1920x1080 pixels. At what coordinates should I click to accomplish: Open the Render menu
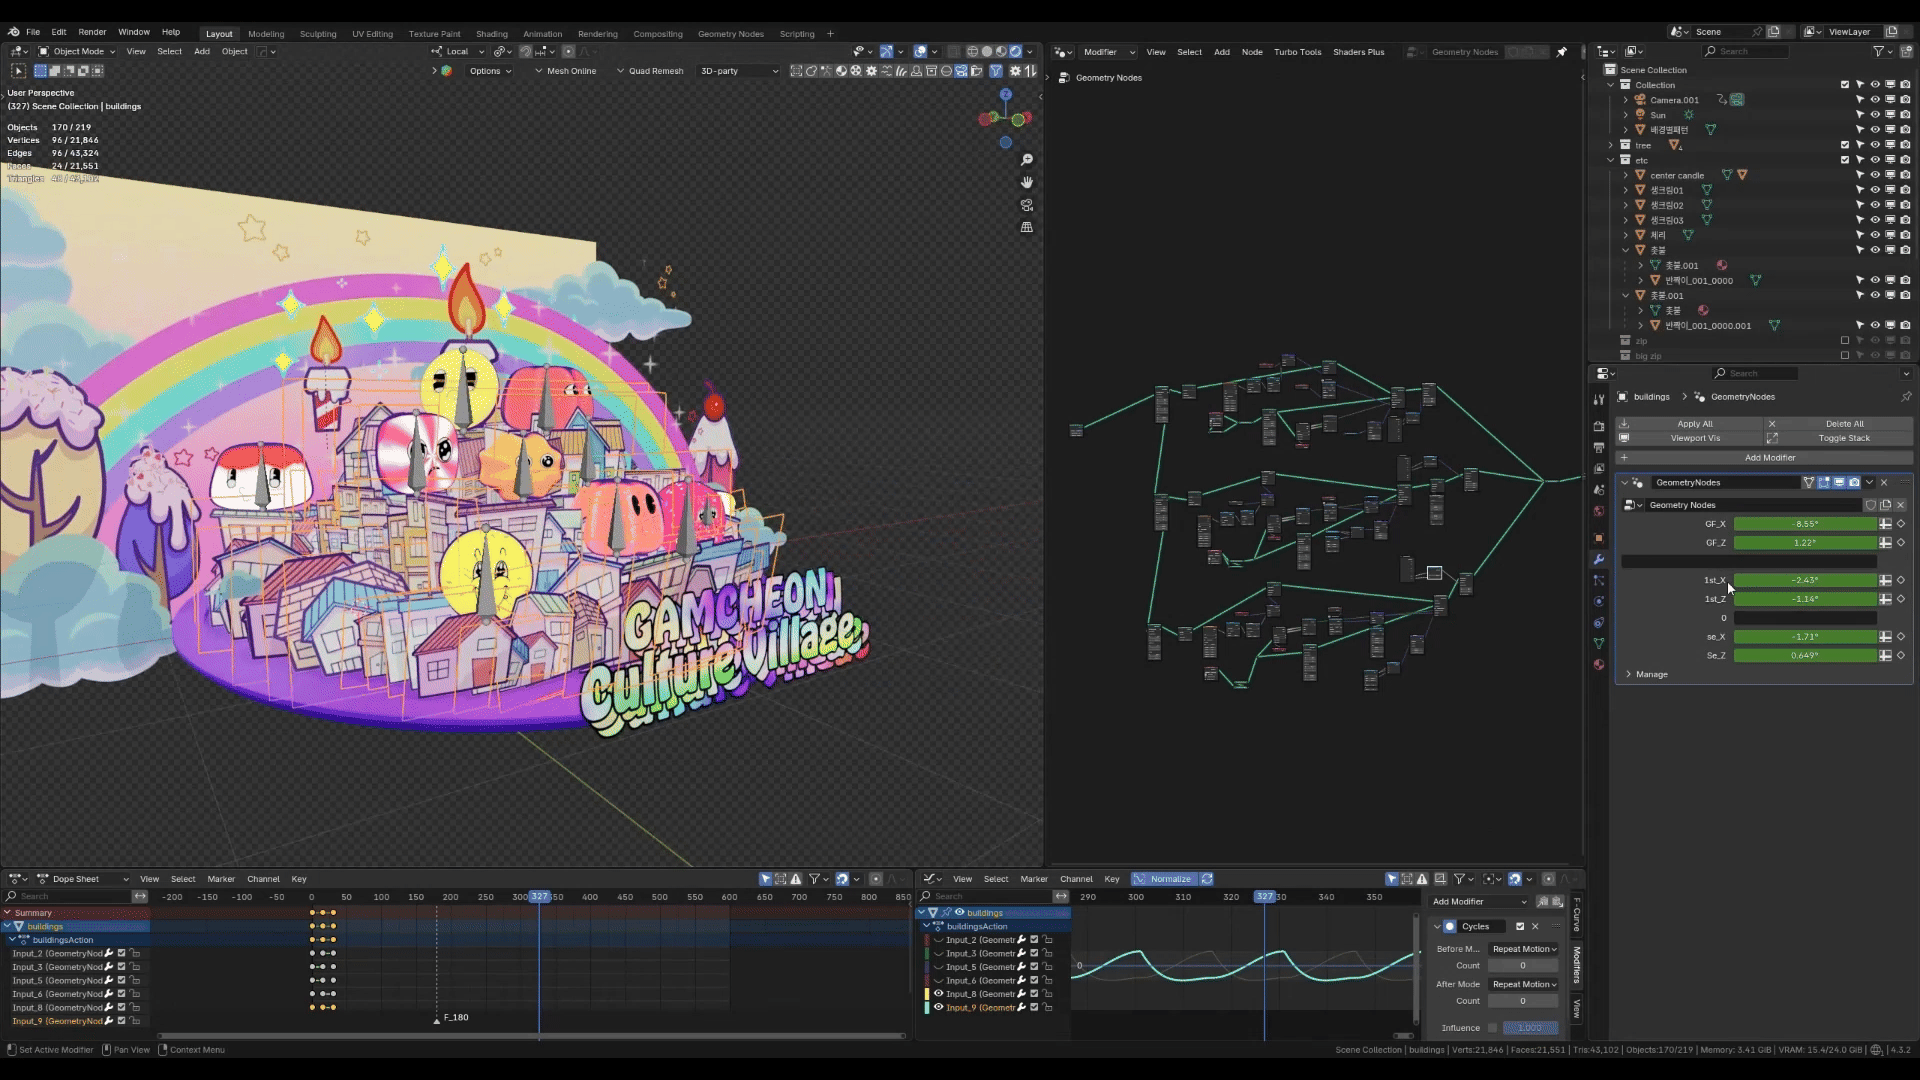click(x=92, y=32)
